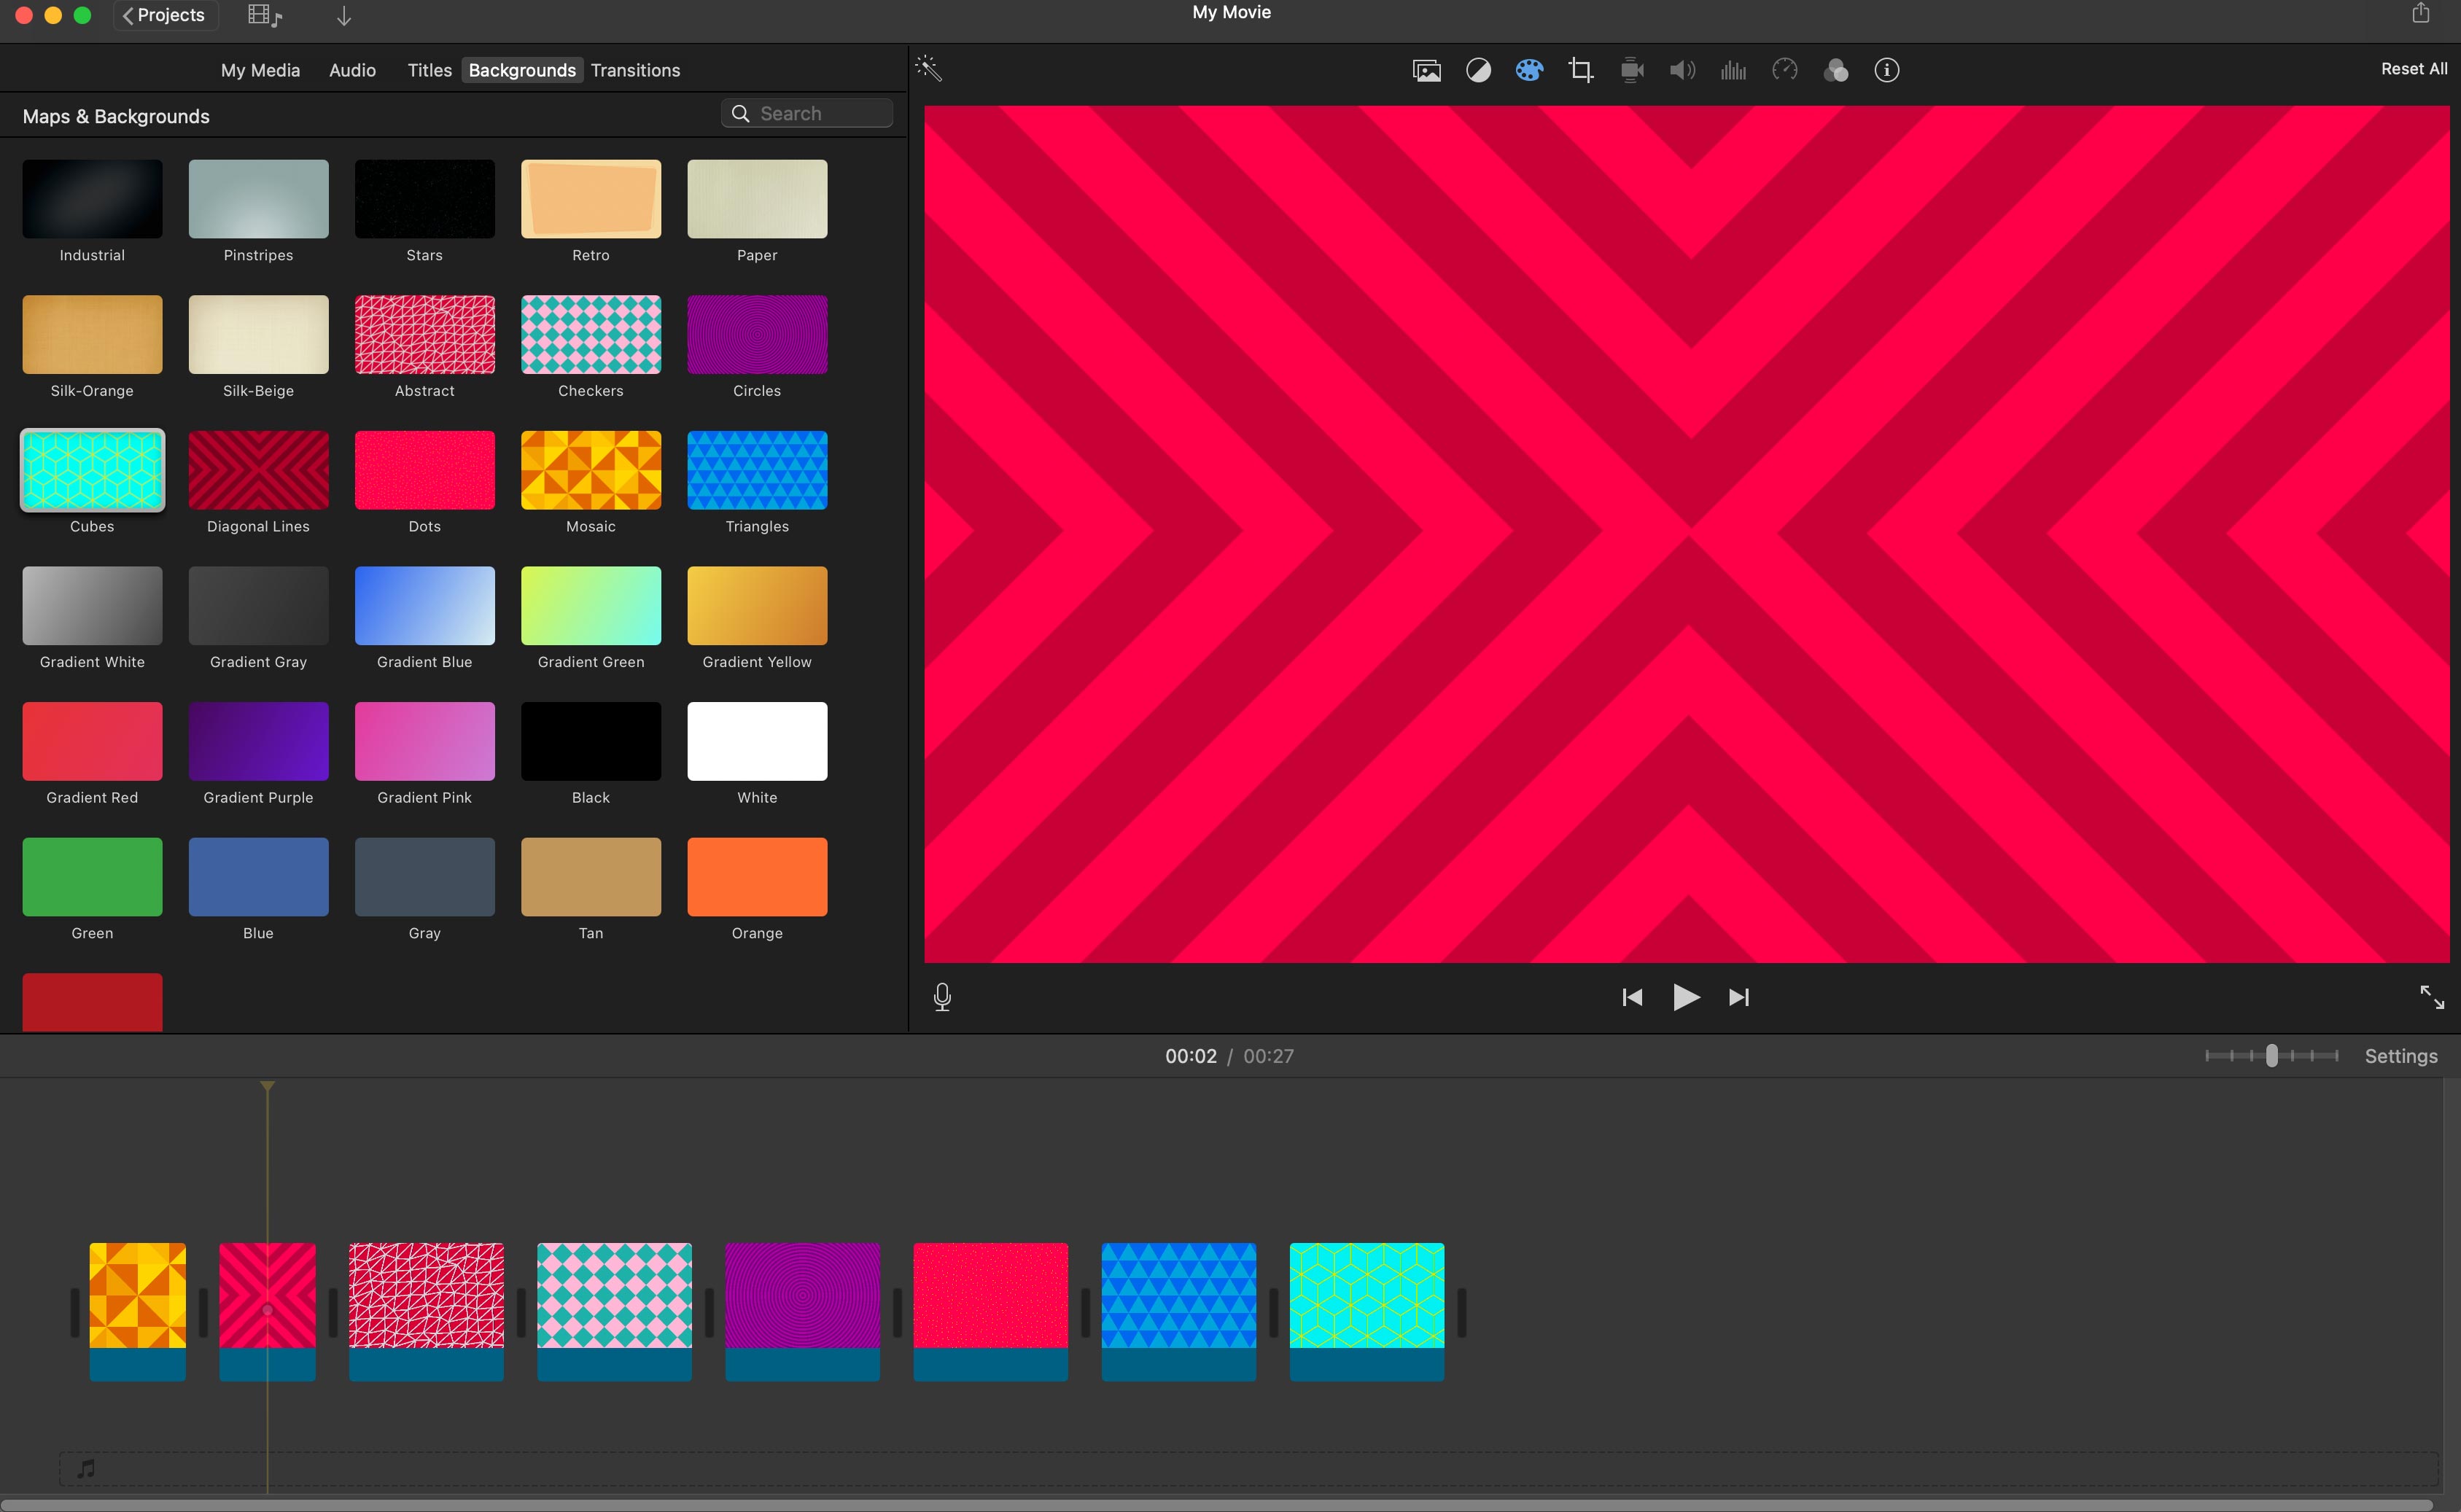Click the import media down-arrow icon
Image resolution: width=2461 pixels, height=1512 pixels.
343,16
